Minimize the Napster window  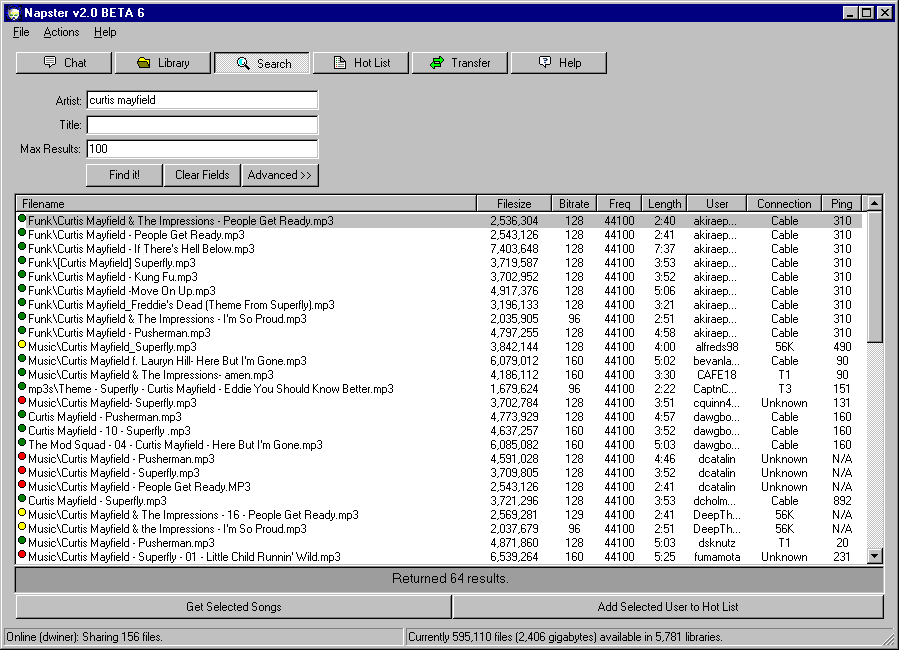point(850,13)
